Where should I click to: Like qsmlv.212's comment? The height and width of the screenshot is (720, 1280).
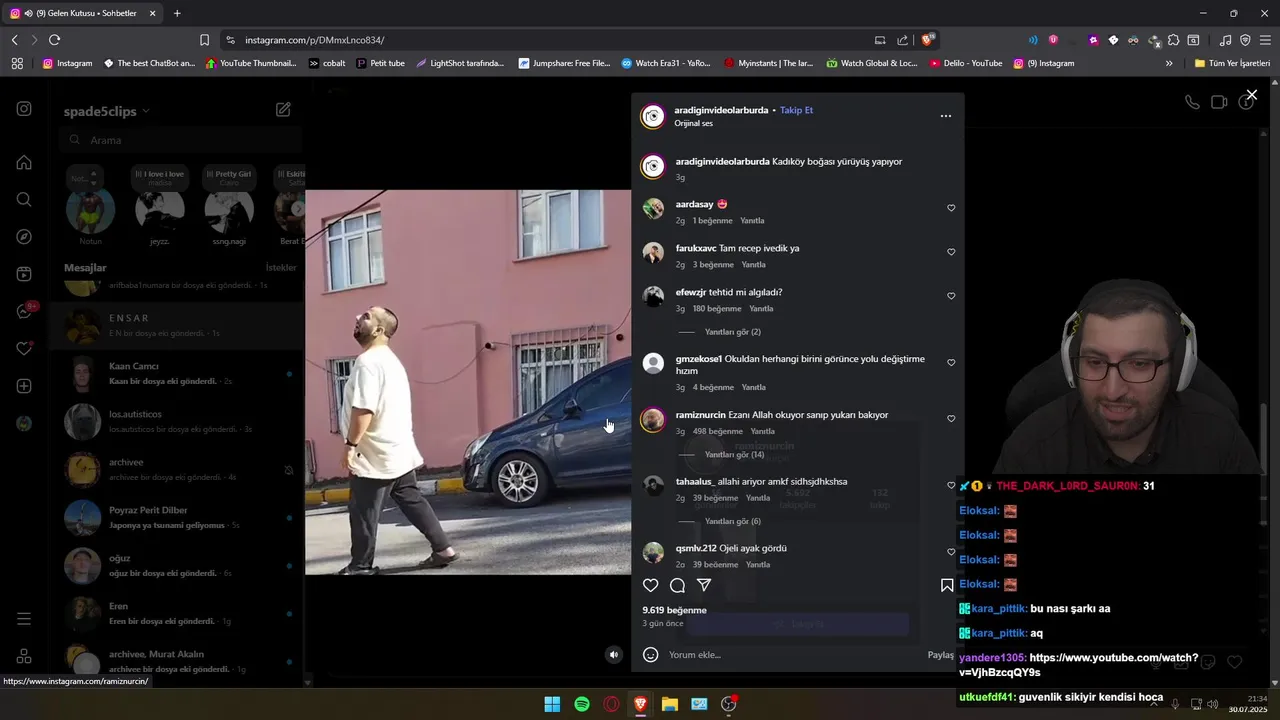951,552
